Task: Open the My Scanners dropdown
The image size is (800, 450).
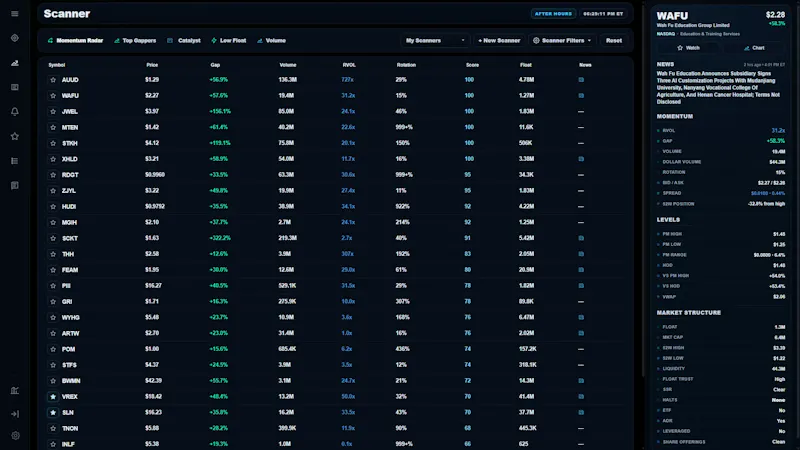Action: click(x=435, y=40)
